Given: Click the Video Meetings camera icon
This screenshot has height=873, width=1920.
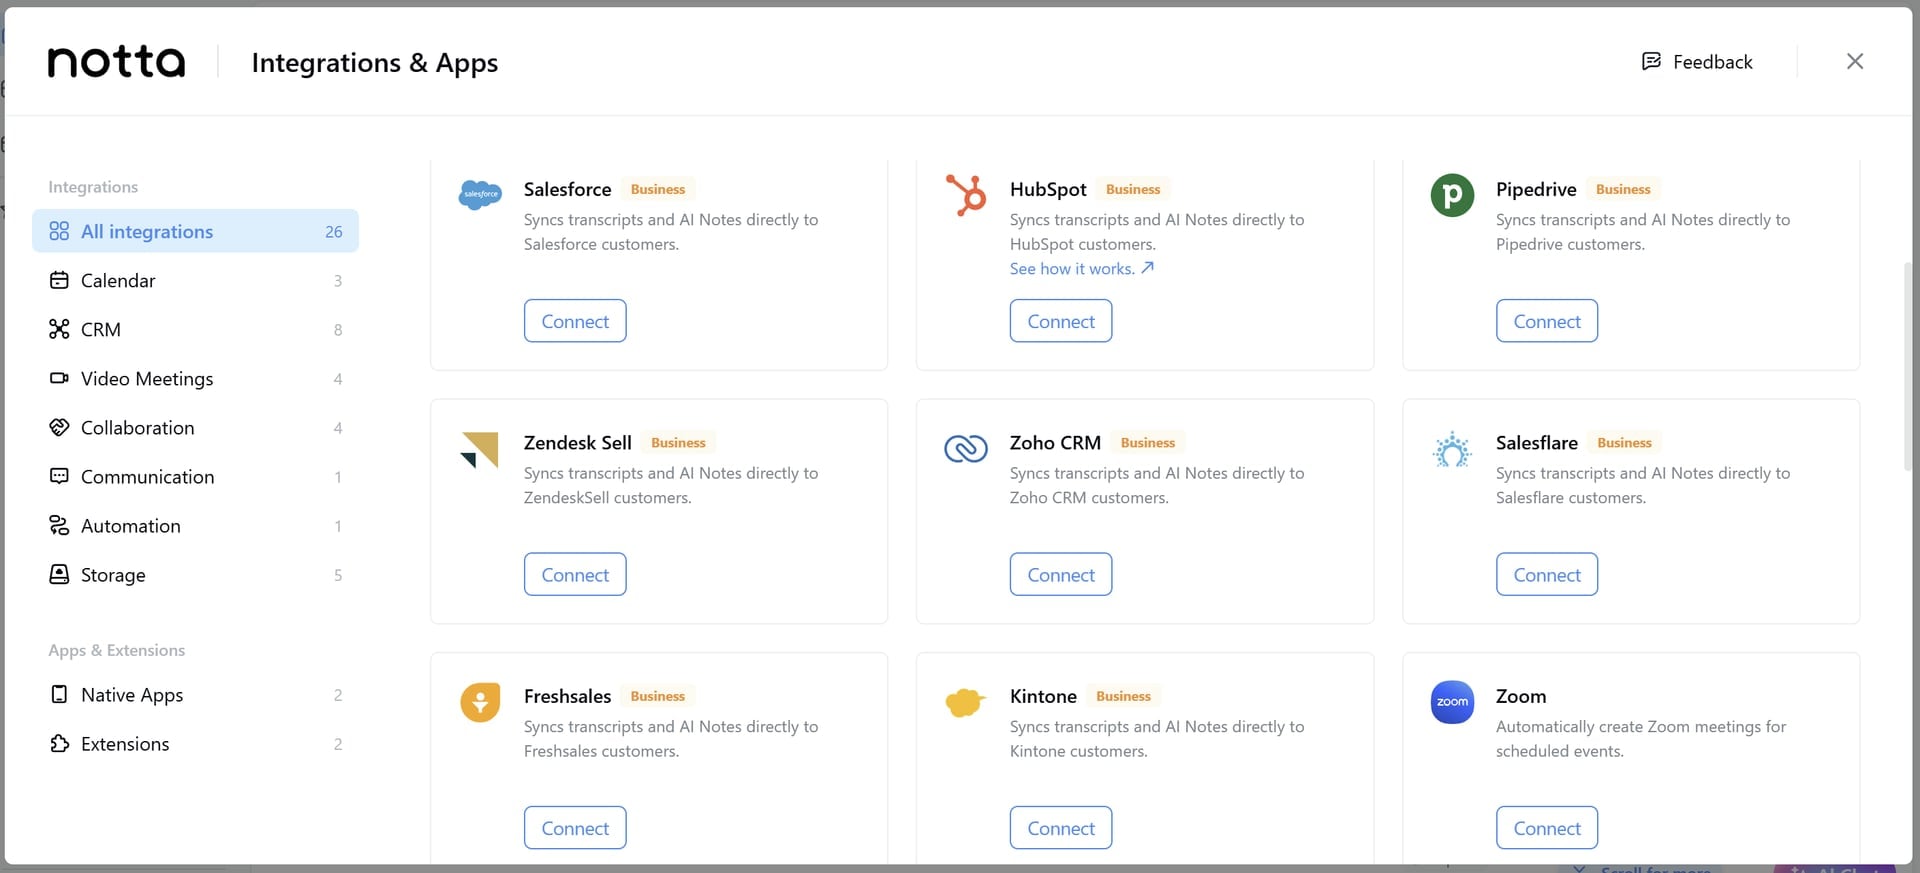Looking at the screenshot, I should [x=59, y=379].
